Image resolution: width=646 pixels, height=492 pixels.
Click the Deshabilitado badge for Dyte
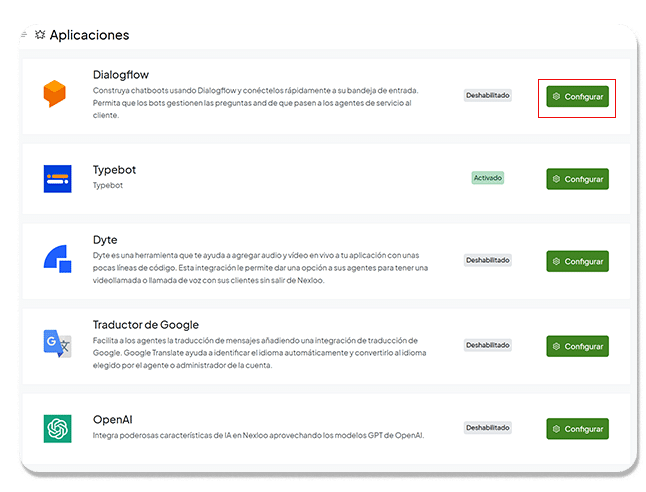(x=488, y=260)
